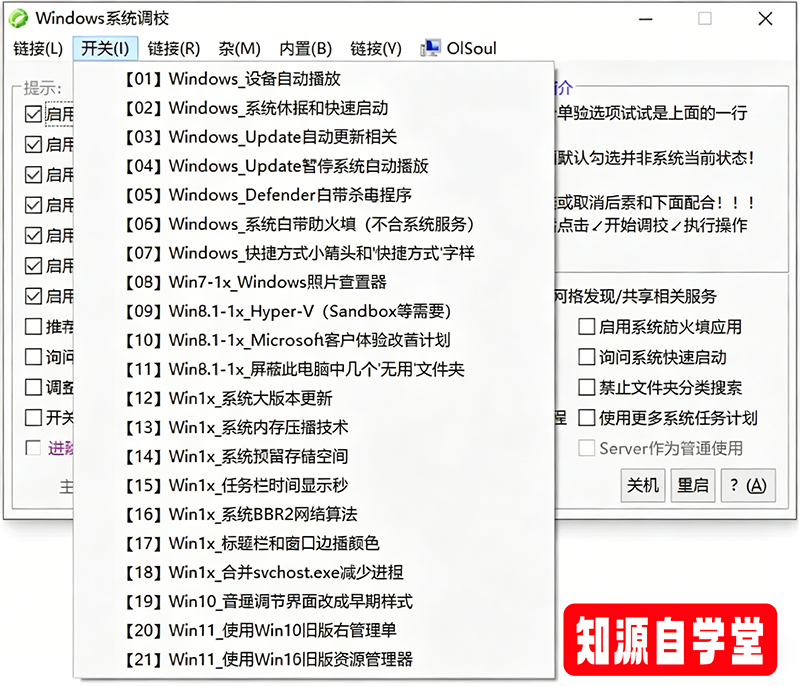This screenshot has width=800, height=686.
Task: Select 【15】 Win1x_任务栏时间显示秒
Action: click(314, 486)
